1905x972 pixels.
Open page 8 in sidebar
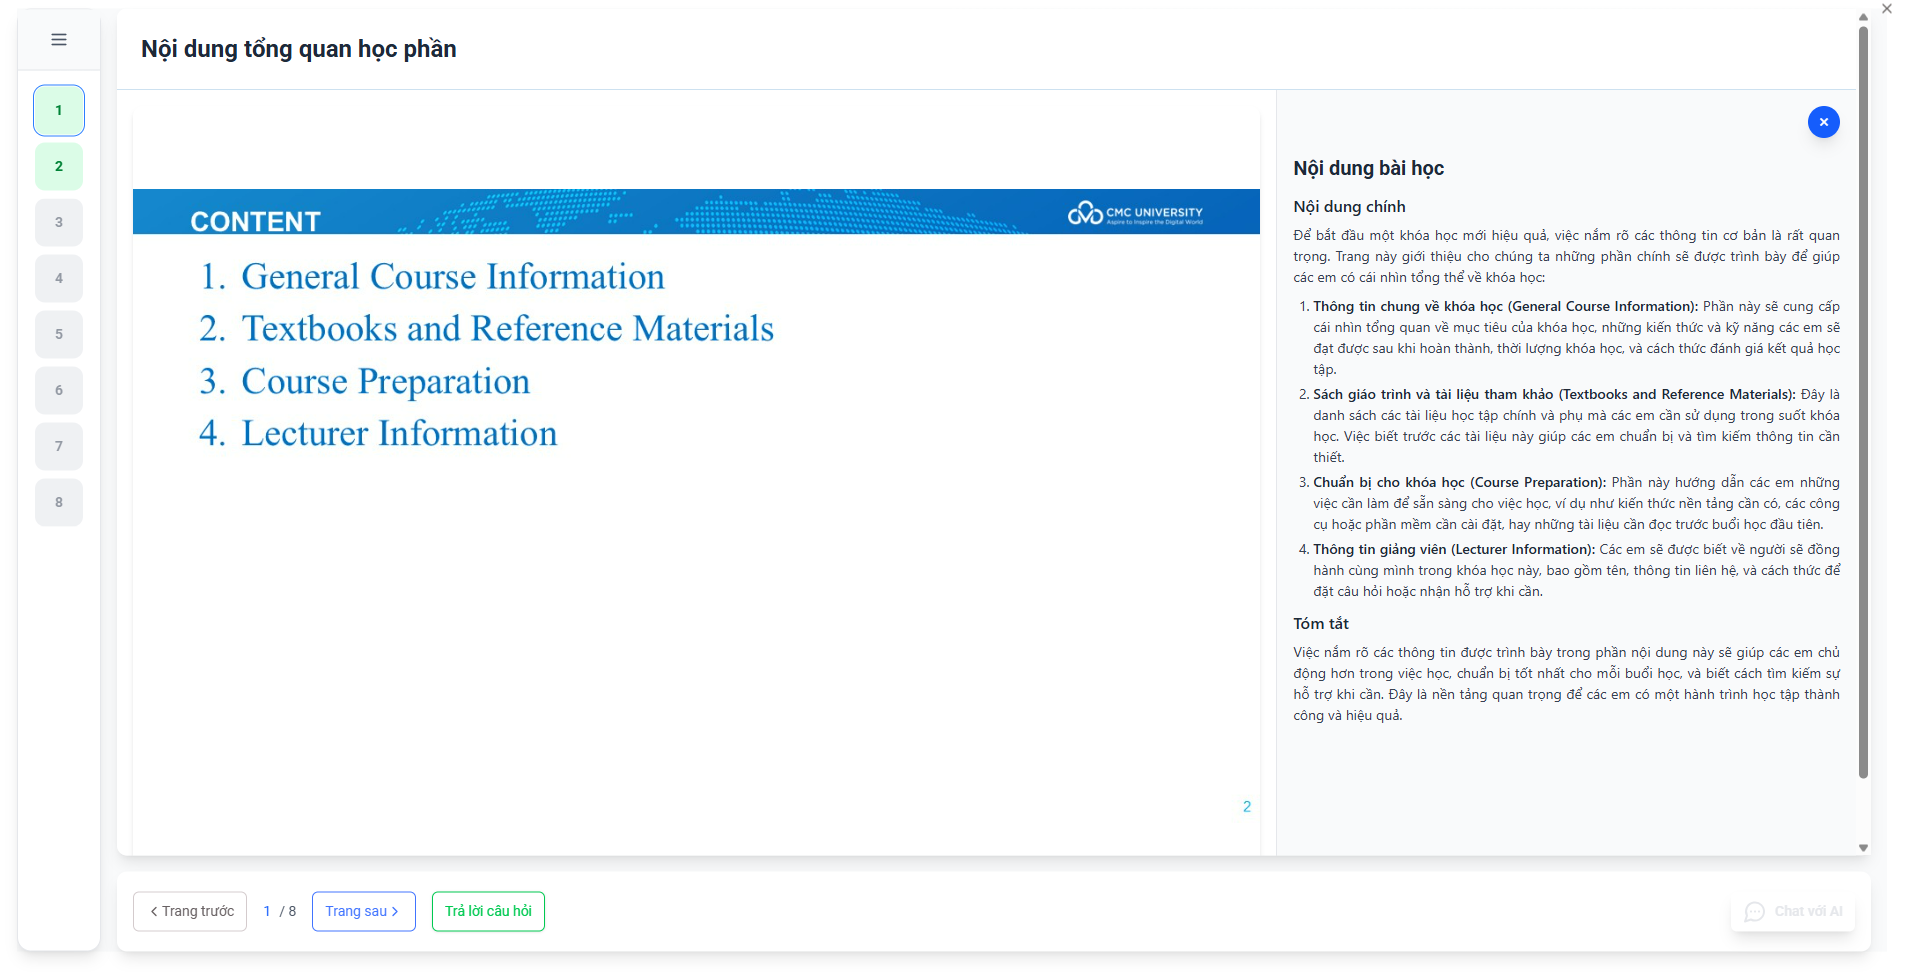[59, 503]
